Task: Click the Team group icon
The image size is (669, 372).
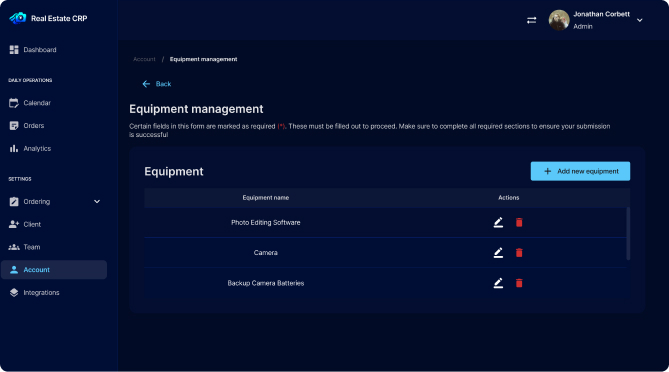Action: click(x=14, y=247)
